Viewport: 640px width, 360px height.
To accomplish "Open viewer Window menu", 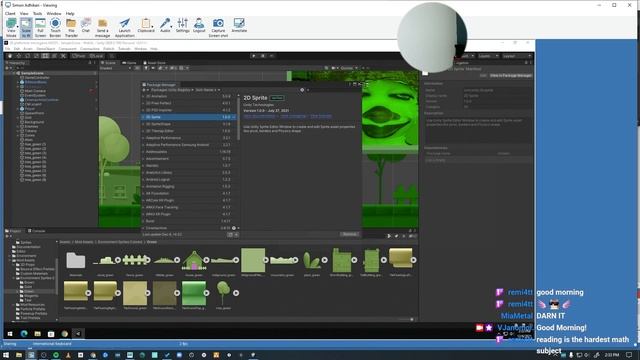I will [53, 13].
